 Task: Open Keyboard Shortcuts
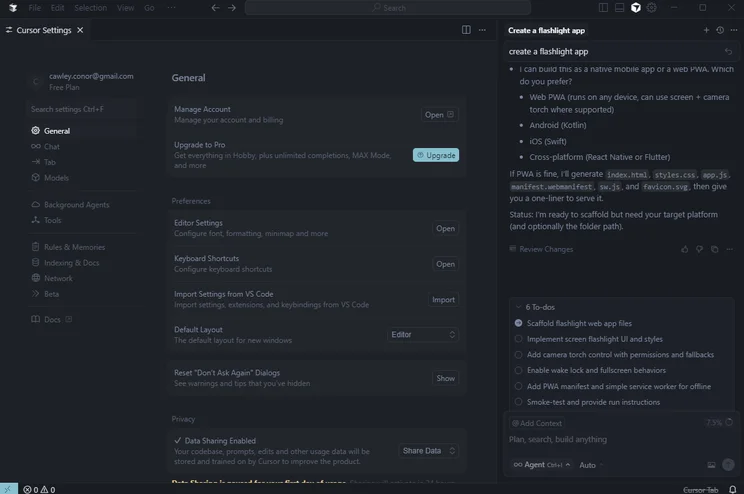click(x=445, y=264)
